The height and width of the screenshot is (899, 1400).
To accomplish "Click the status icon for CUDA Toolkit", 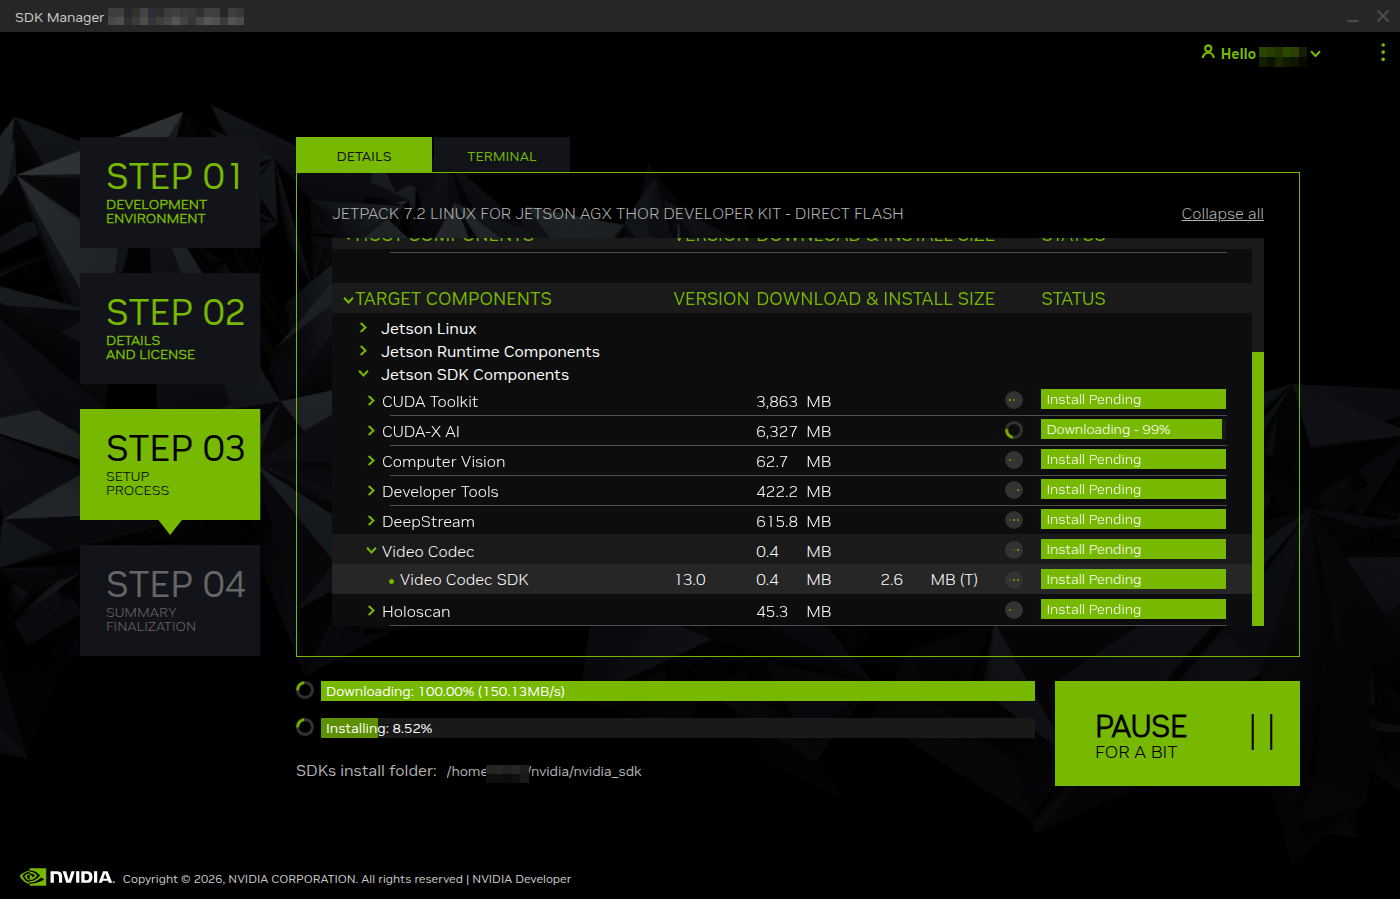I will point(1014,400).
